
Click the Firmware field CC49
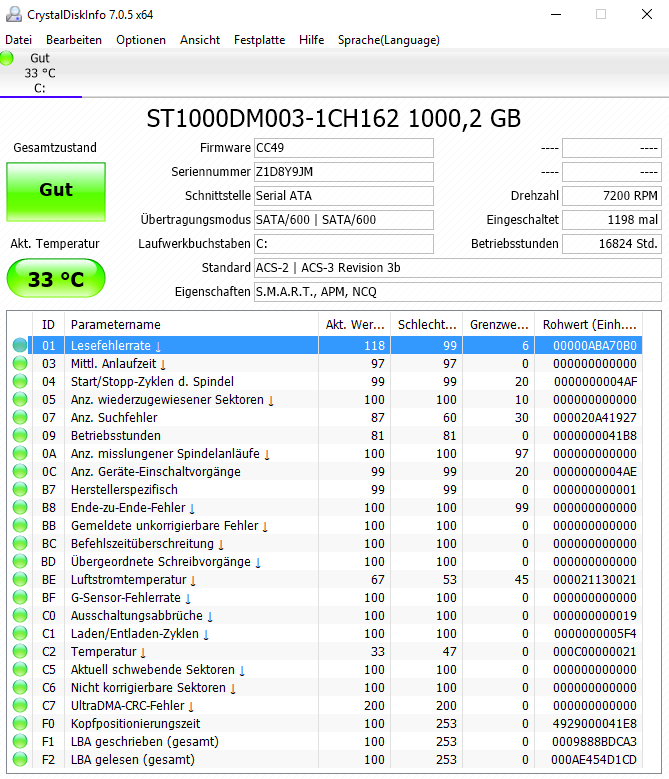344,148
